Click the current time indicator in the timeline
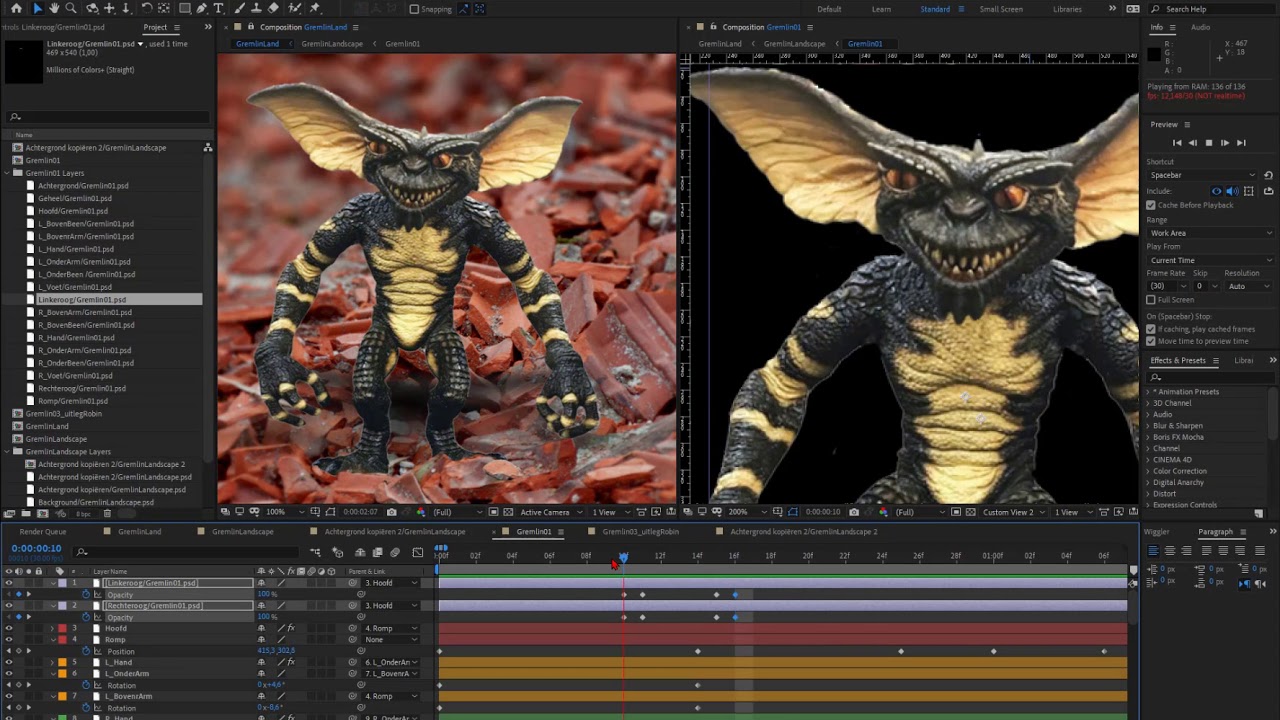 (x=623, y=557)
